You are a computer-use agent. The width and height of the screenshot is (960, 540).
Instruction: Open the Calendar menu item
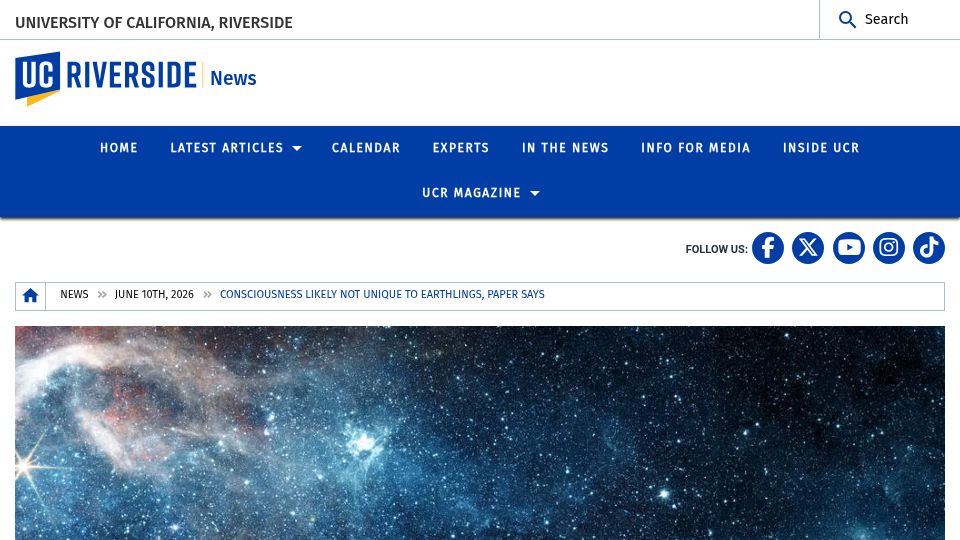(x=366, y=148)
